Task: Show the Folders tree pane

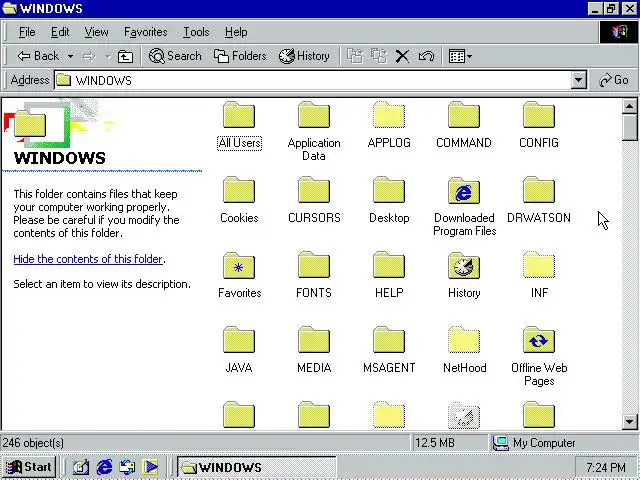Action: [x=240, y=56]
